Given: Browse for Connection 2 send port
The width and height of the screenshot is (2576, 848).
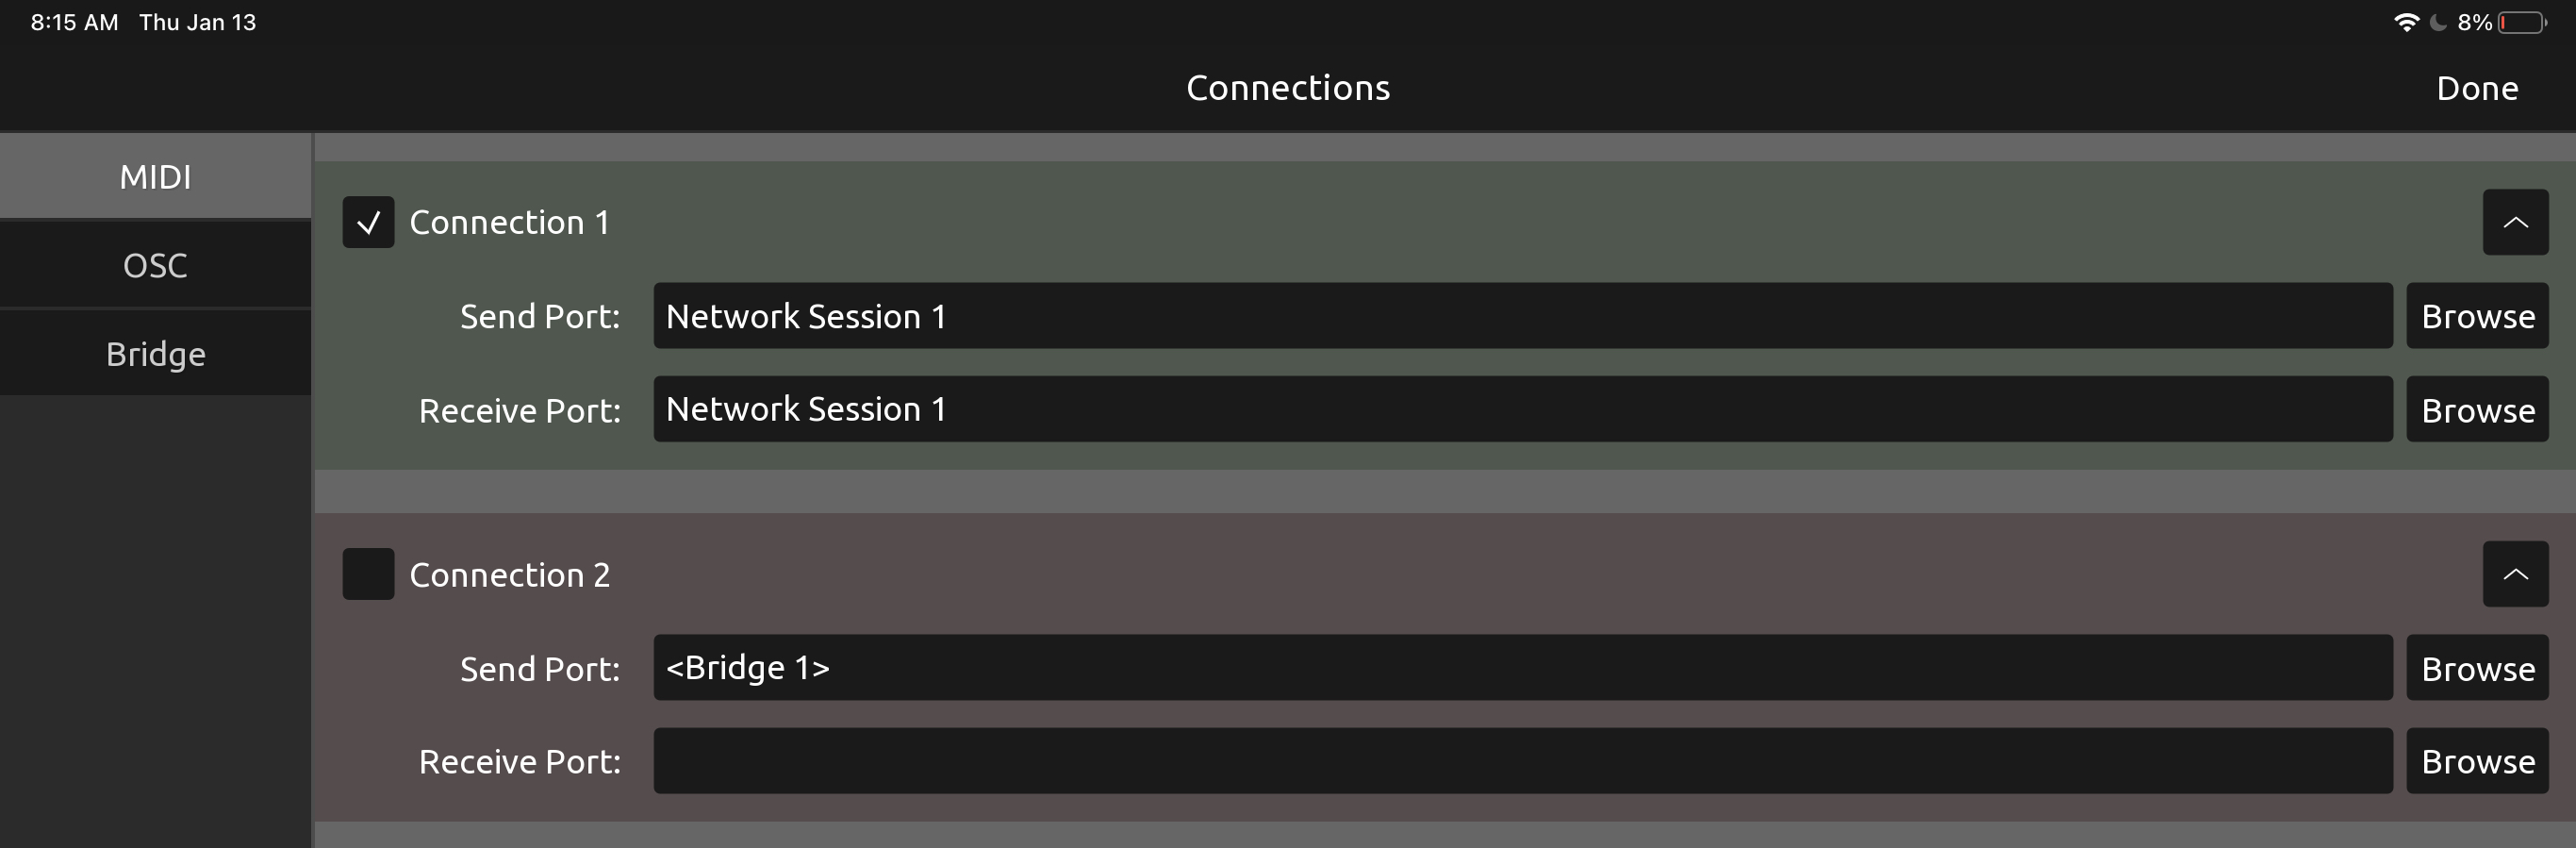Looking at the screenshot, I should (x=2476, y=668).
